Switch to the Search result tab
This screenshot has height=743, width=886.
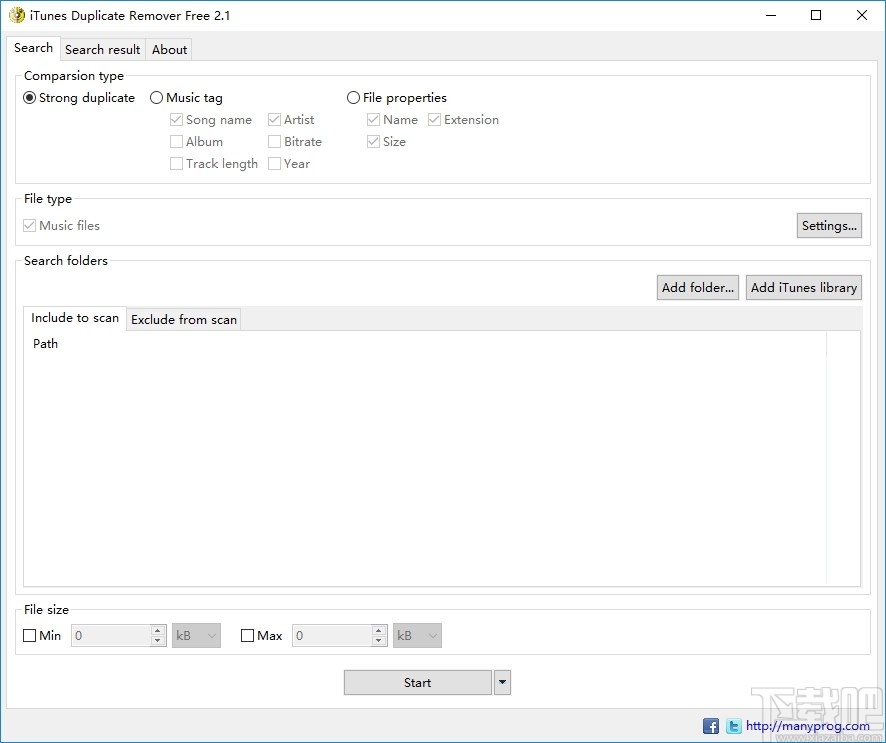point(102,49)
